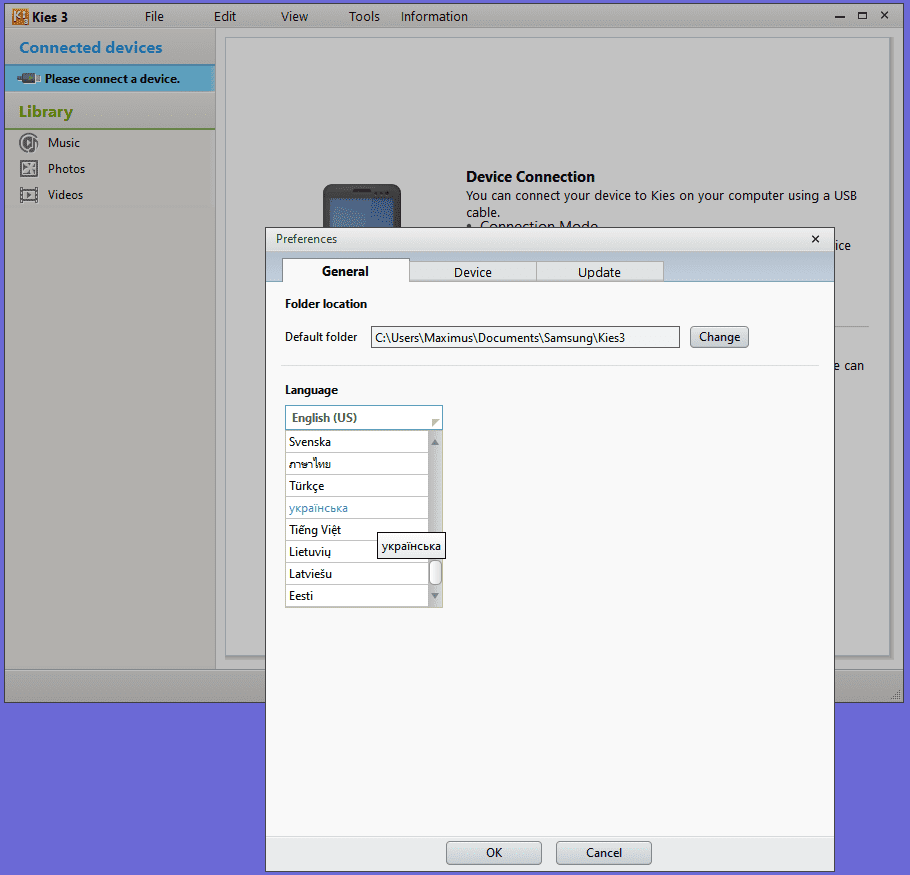Click the Library heading
910x875 pixels.
tap(46, 111)
